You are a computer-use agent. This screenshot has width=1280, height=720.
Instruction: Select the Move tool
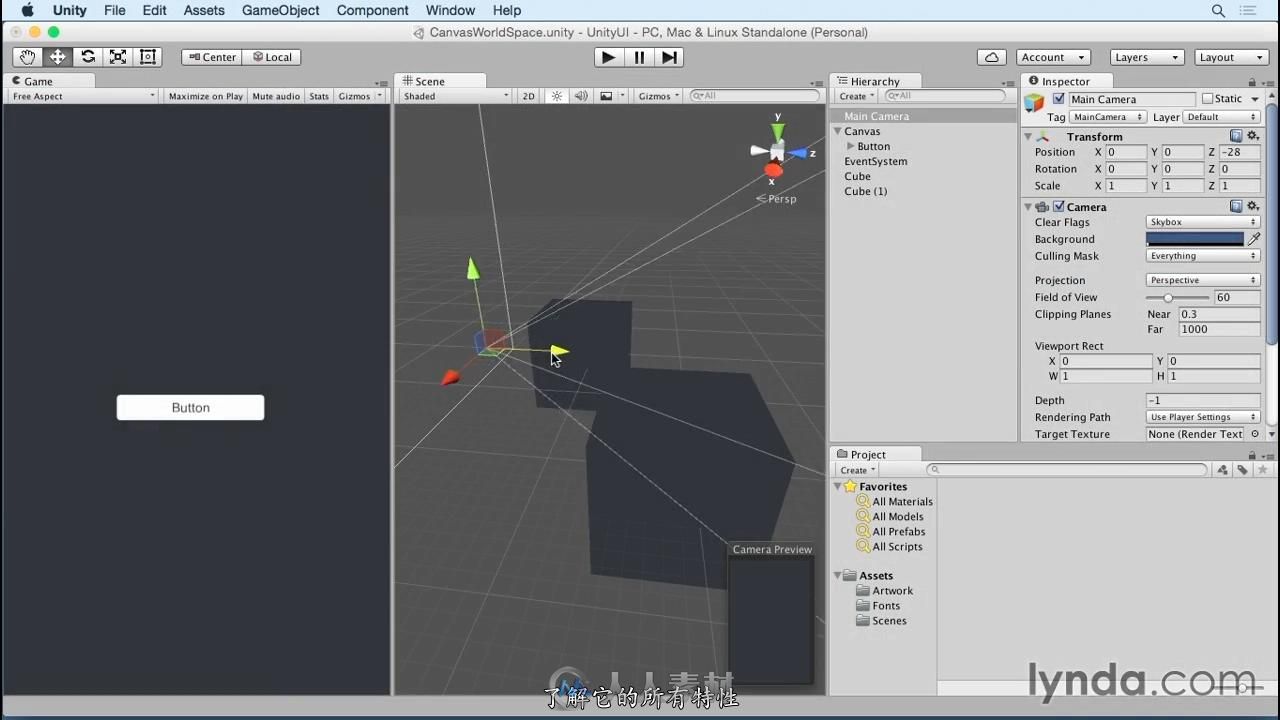click(x=57, y=57)
